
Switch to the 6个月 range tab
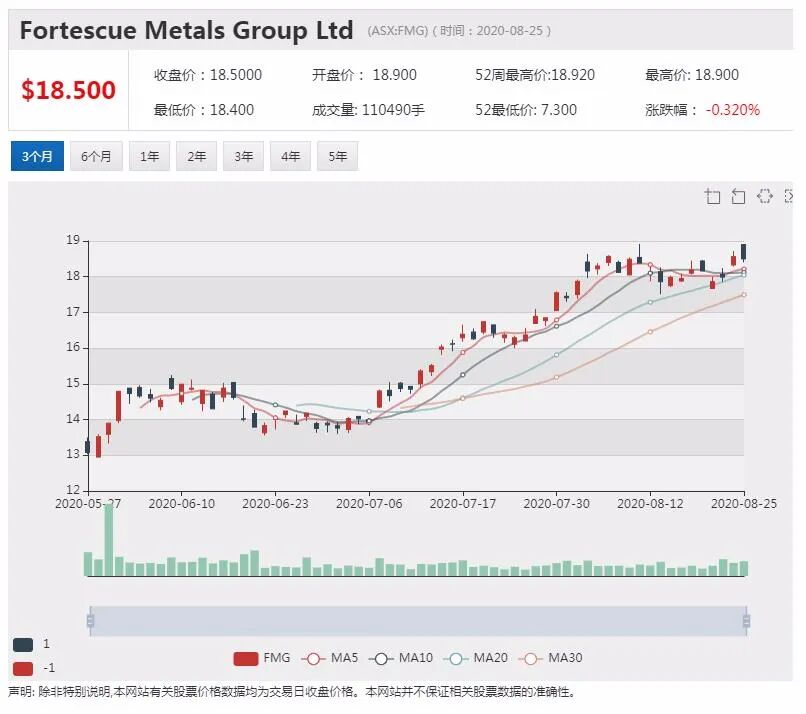96,156
